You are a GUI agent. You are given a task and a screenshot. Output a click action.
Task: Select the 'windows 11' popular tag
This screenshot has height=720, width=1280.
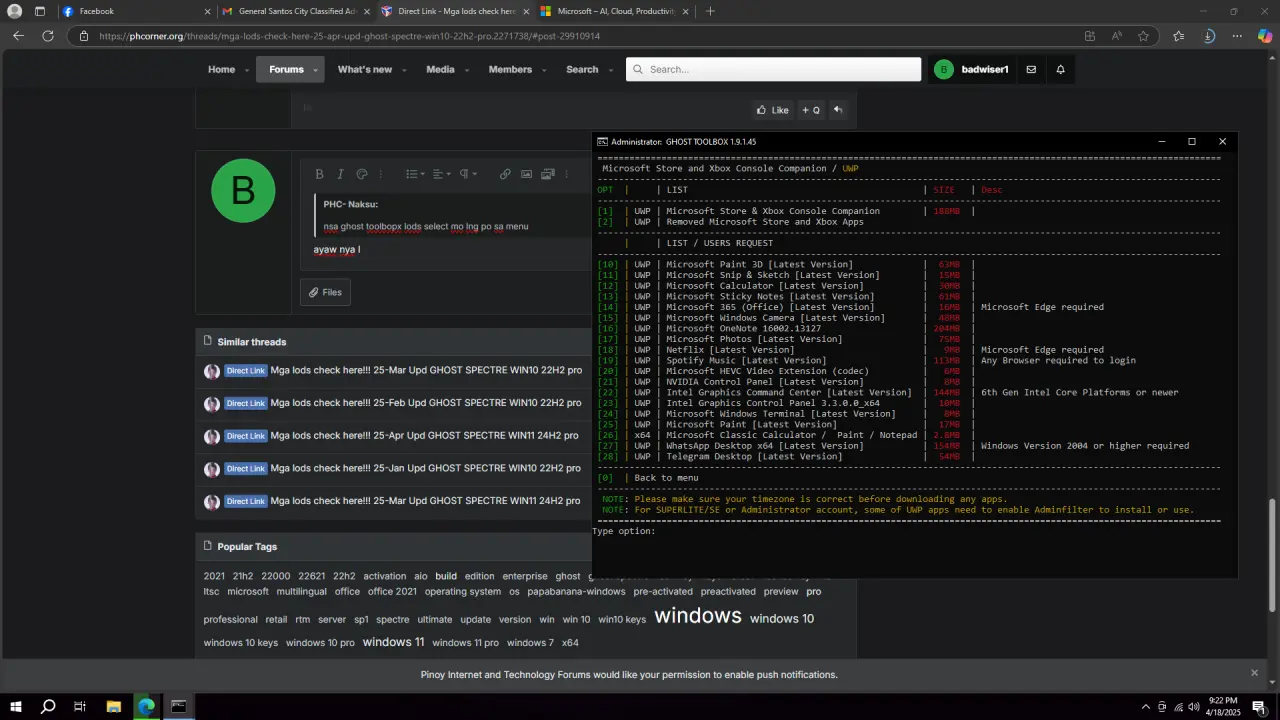tap(393, 642)
